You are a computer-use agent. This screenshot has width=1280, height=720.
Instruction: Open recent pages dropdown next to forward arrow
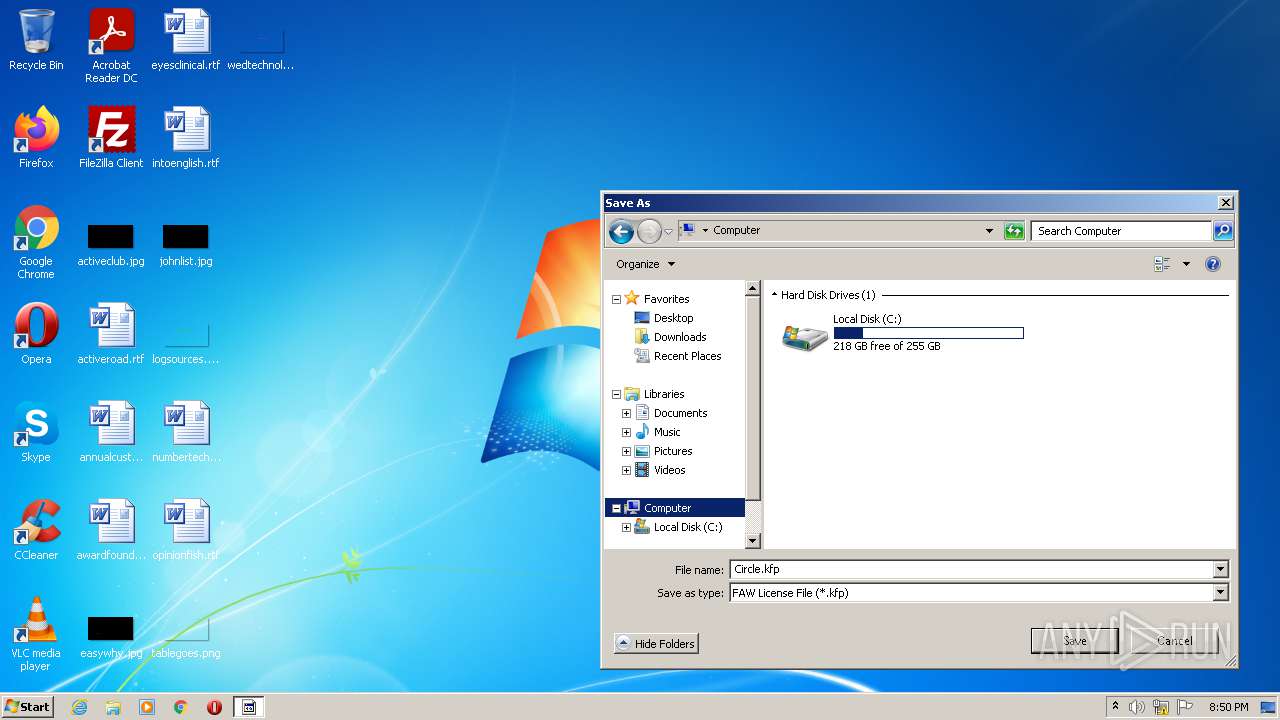(669, 232)
